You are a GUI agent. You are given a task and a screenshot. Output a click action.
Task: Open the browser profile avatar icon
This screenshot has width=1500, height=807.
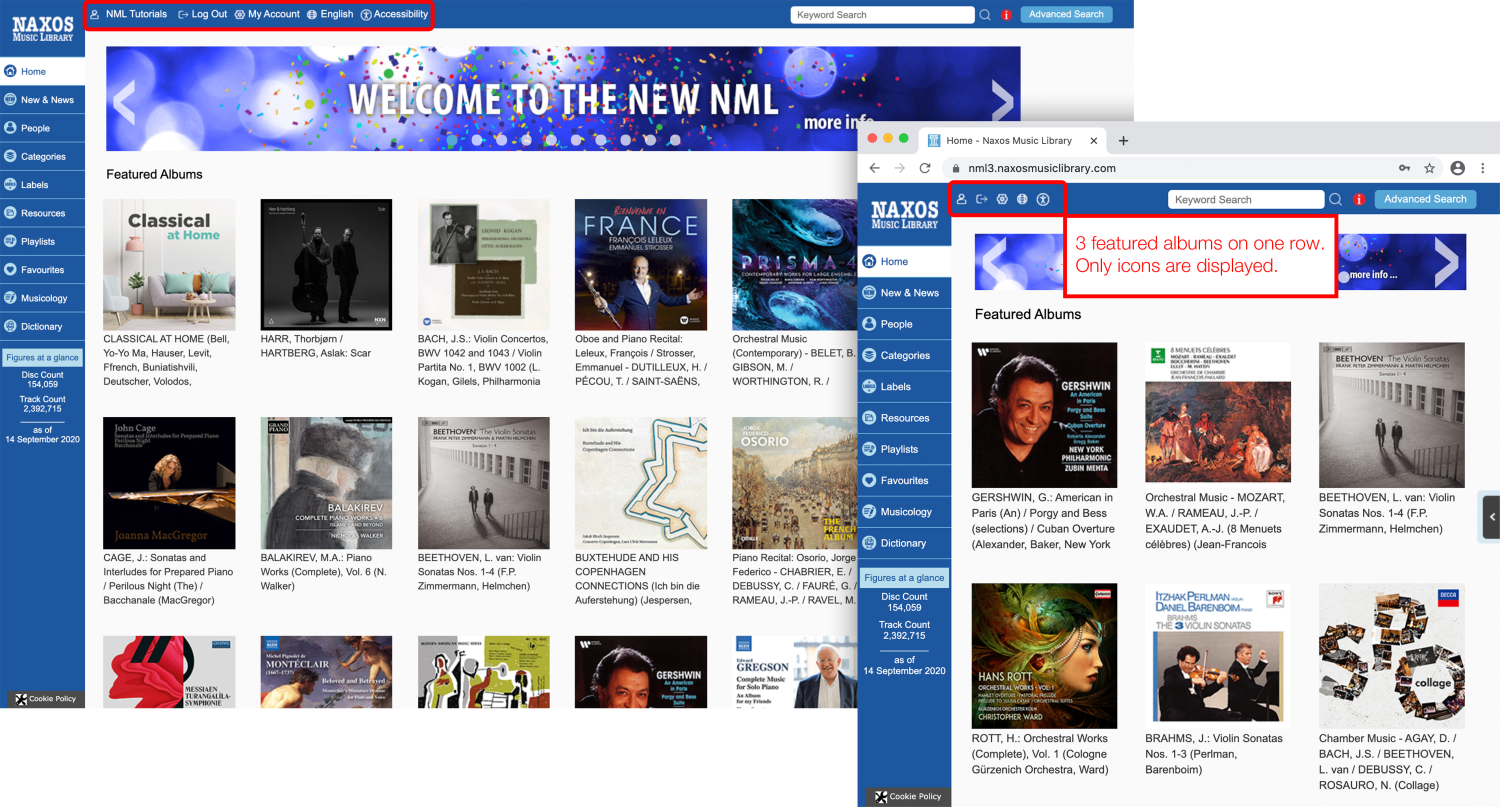[1457, 168]
